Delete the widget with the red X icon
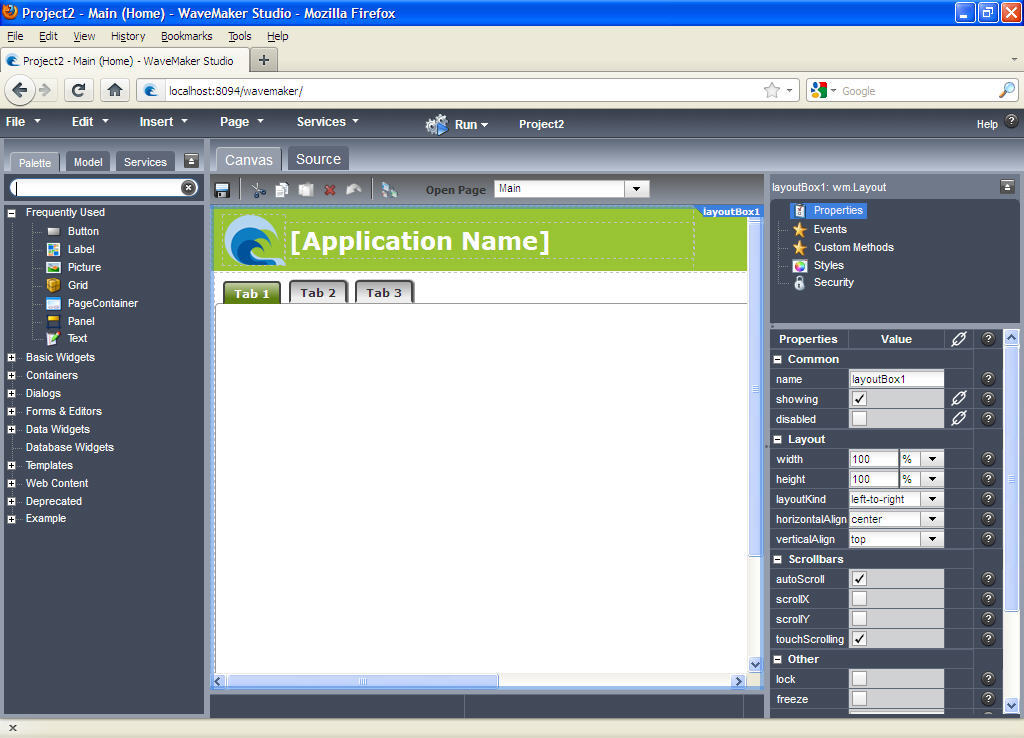This screenshot has width=1024, height=738. coord(330,190)
